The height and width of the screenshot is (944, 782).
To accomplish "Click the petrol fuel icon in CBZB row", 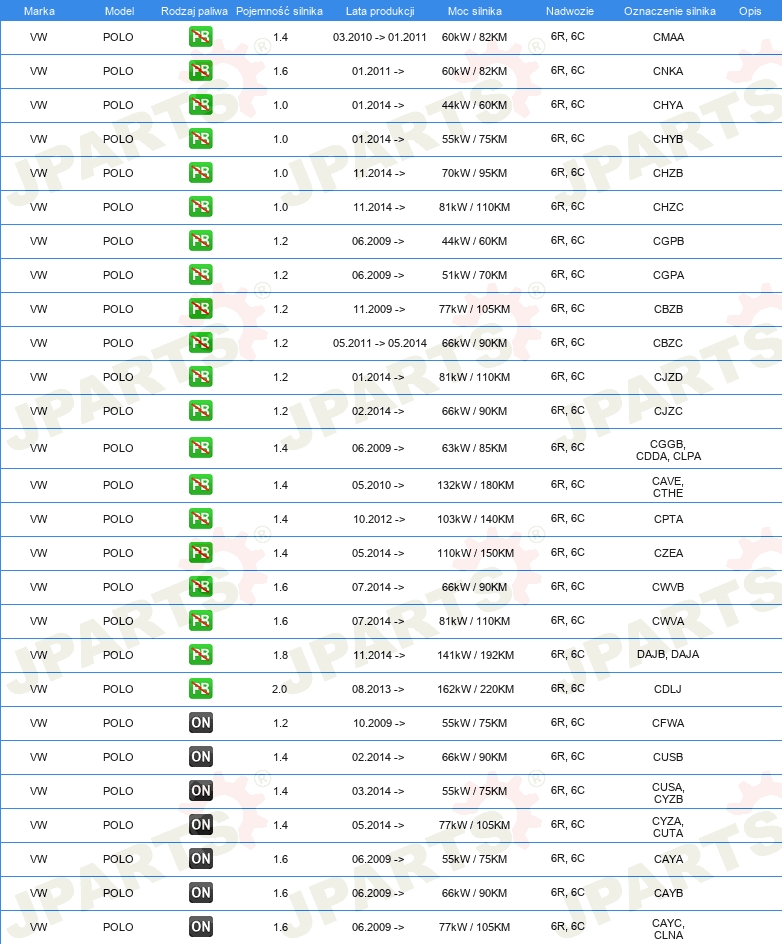I will (x=200, y=309).
